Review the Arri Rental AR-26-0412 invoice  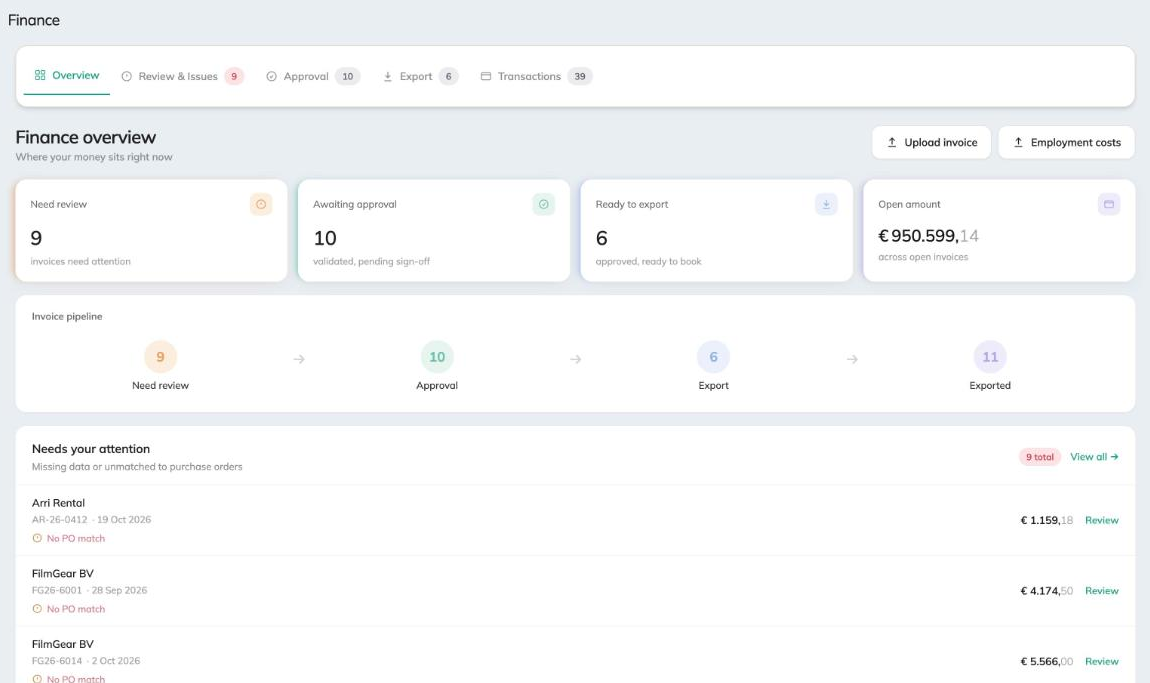coord(1102,520)
